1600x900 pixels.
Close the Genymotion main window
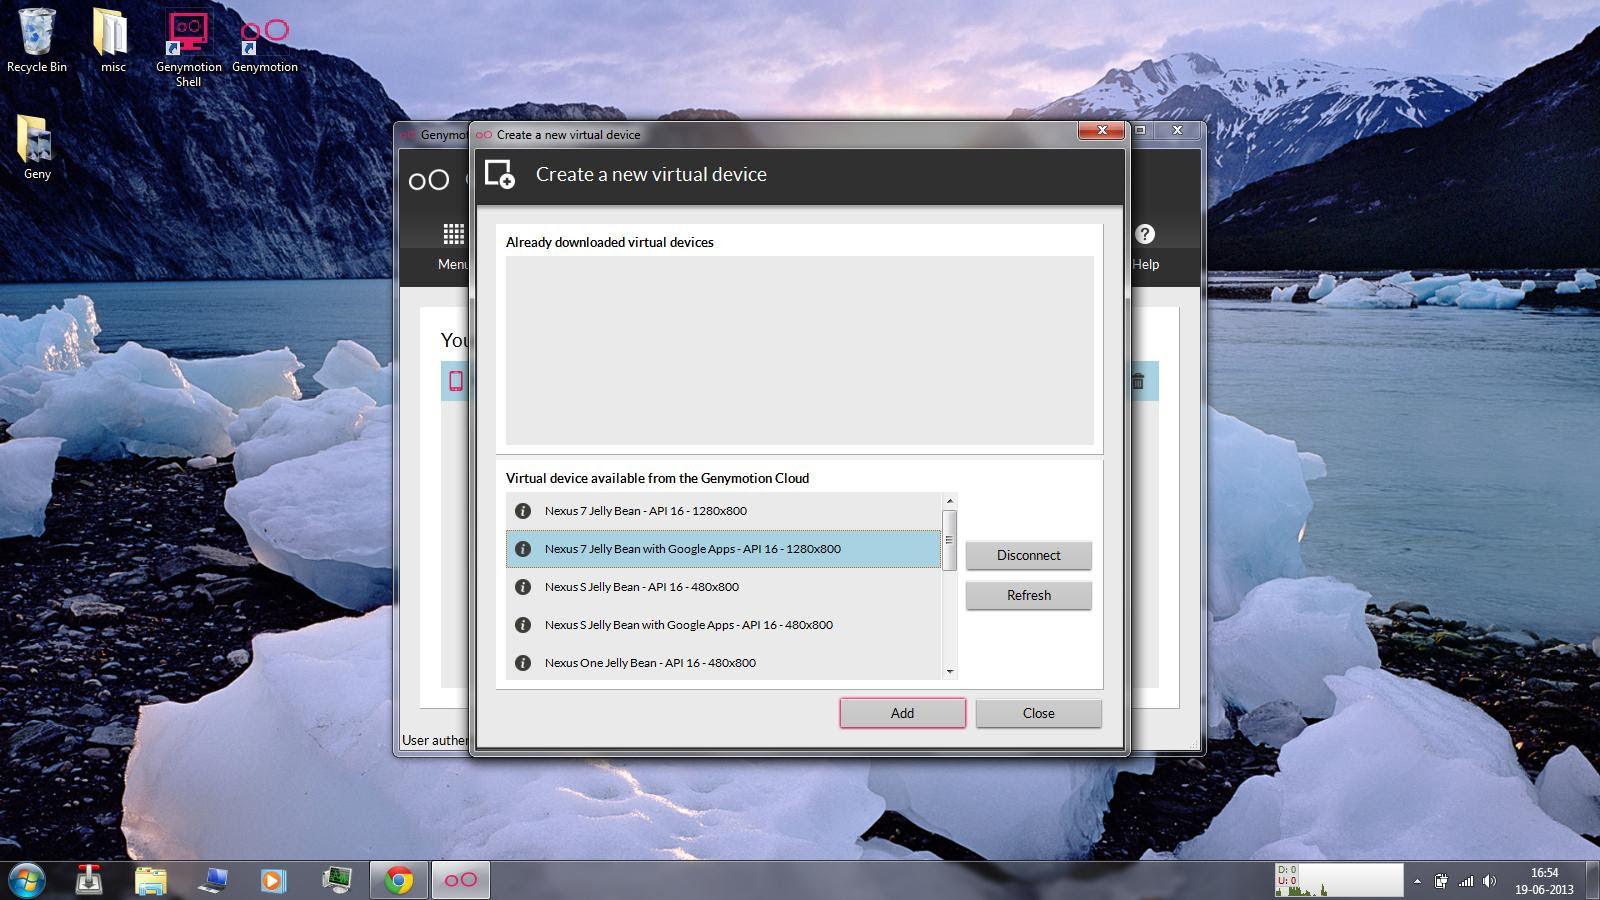(x=1177, y=130)
